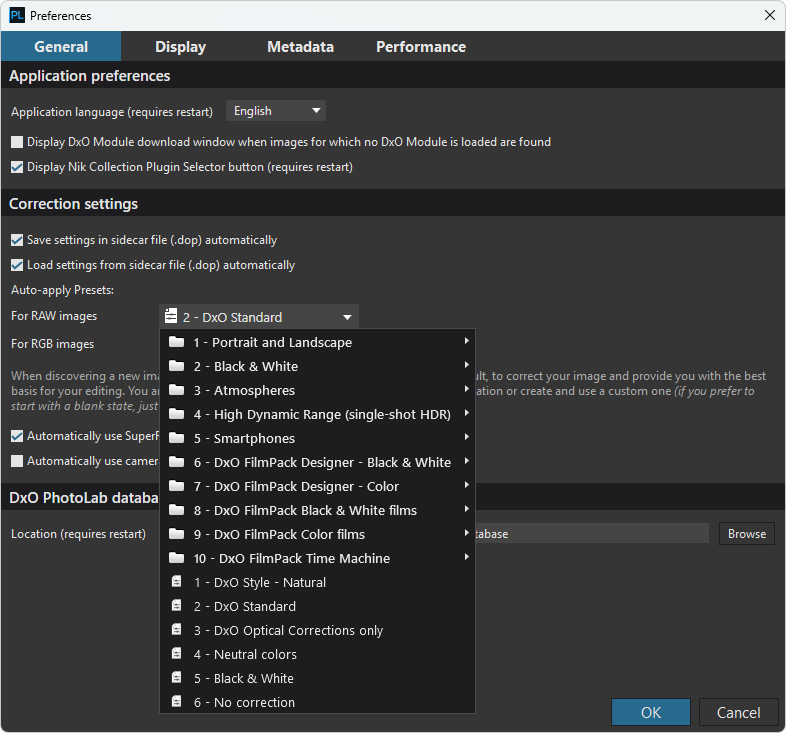
Task: Open 5 - Smartphones preset folder
Action: (317, 438)
